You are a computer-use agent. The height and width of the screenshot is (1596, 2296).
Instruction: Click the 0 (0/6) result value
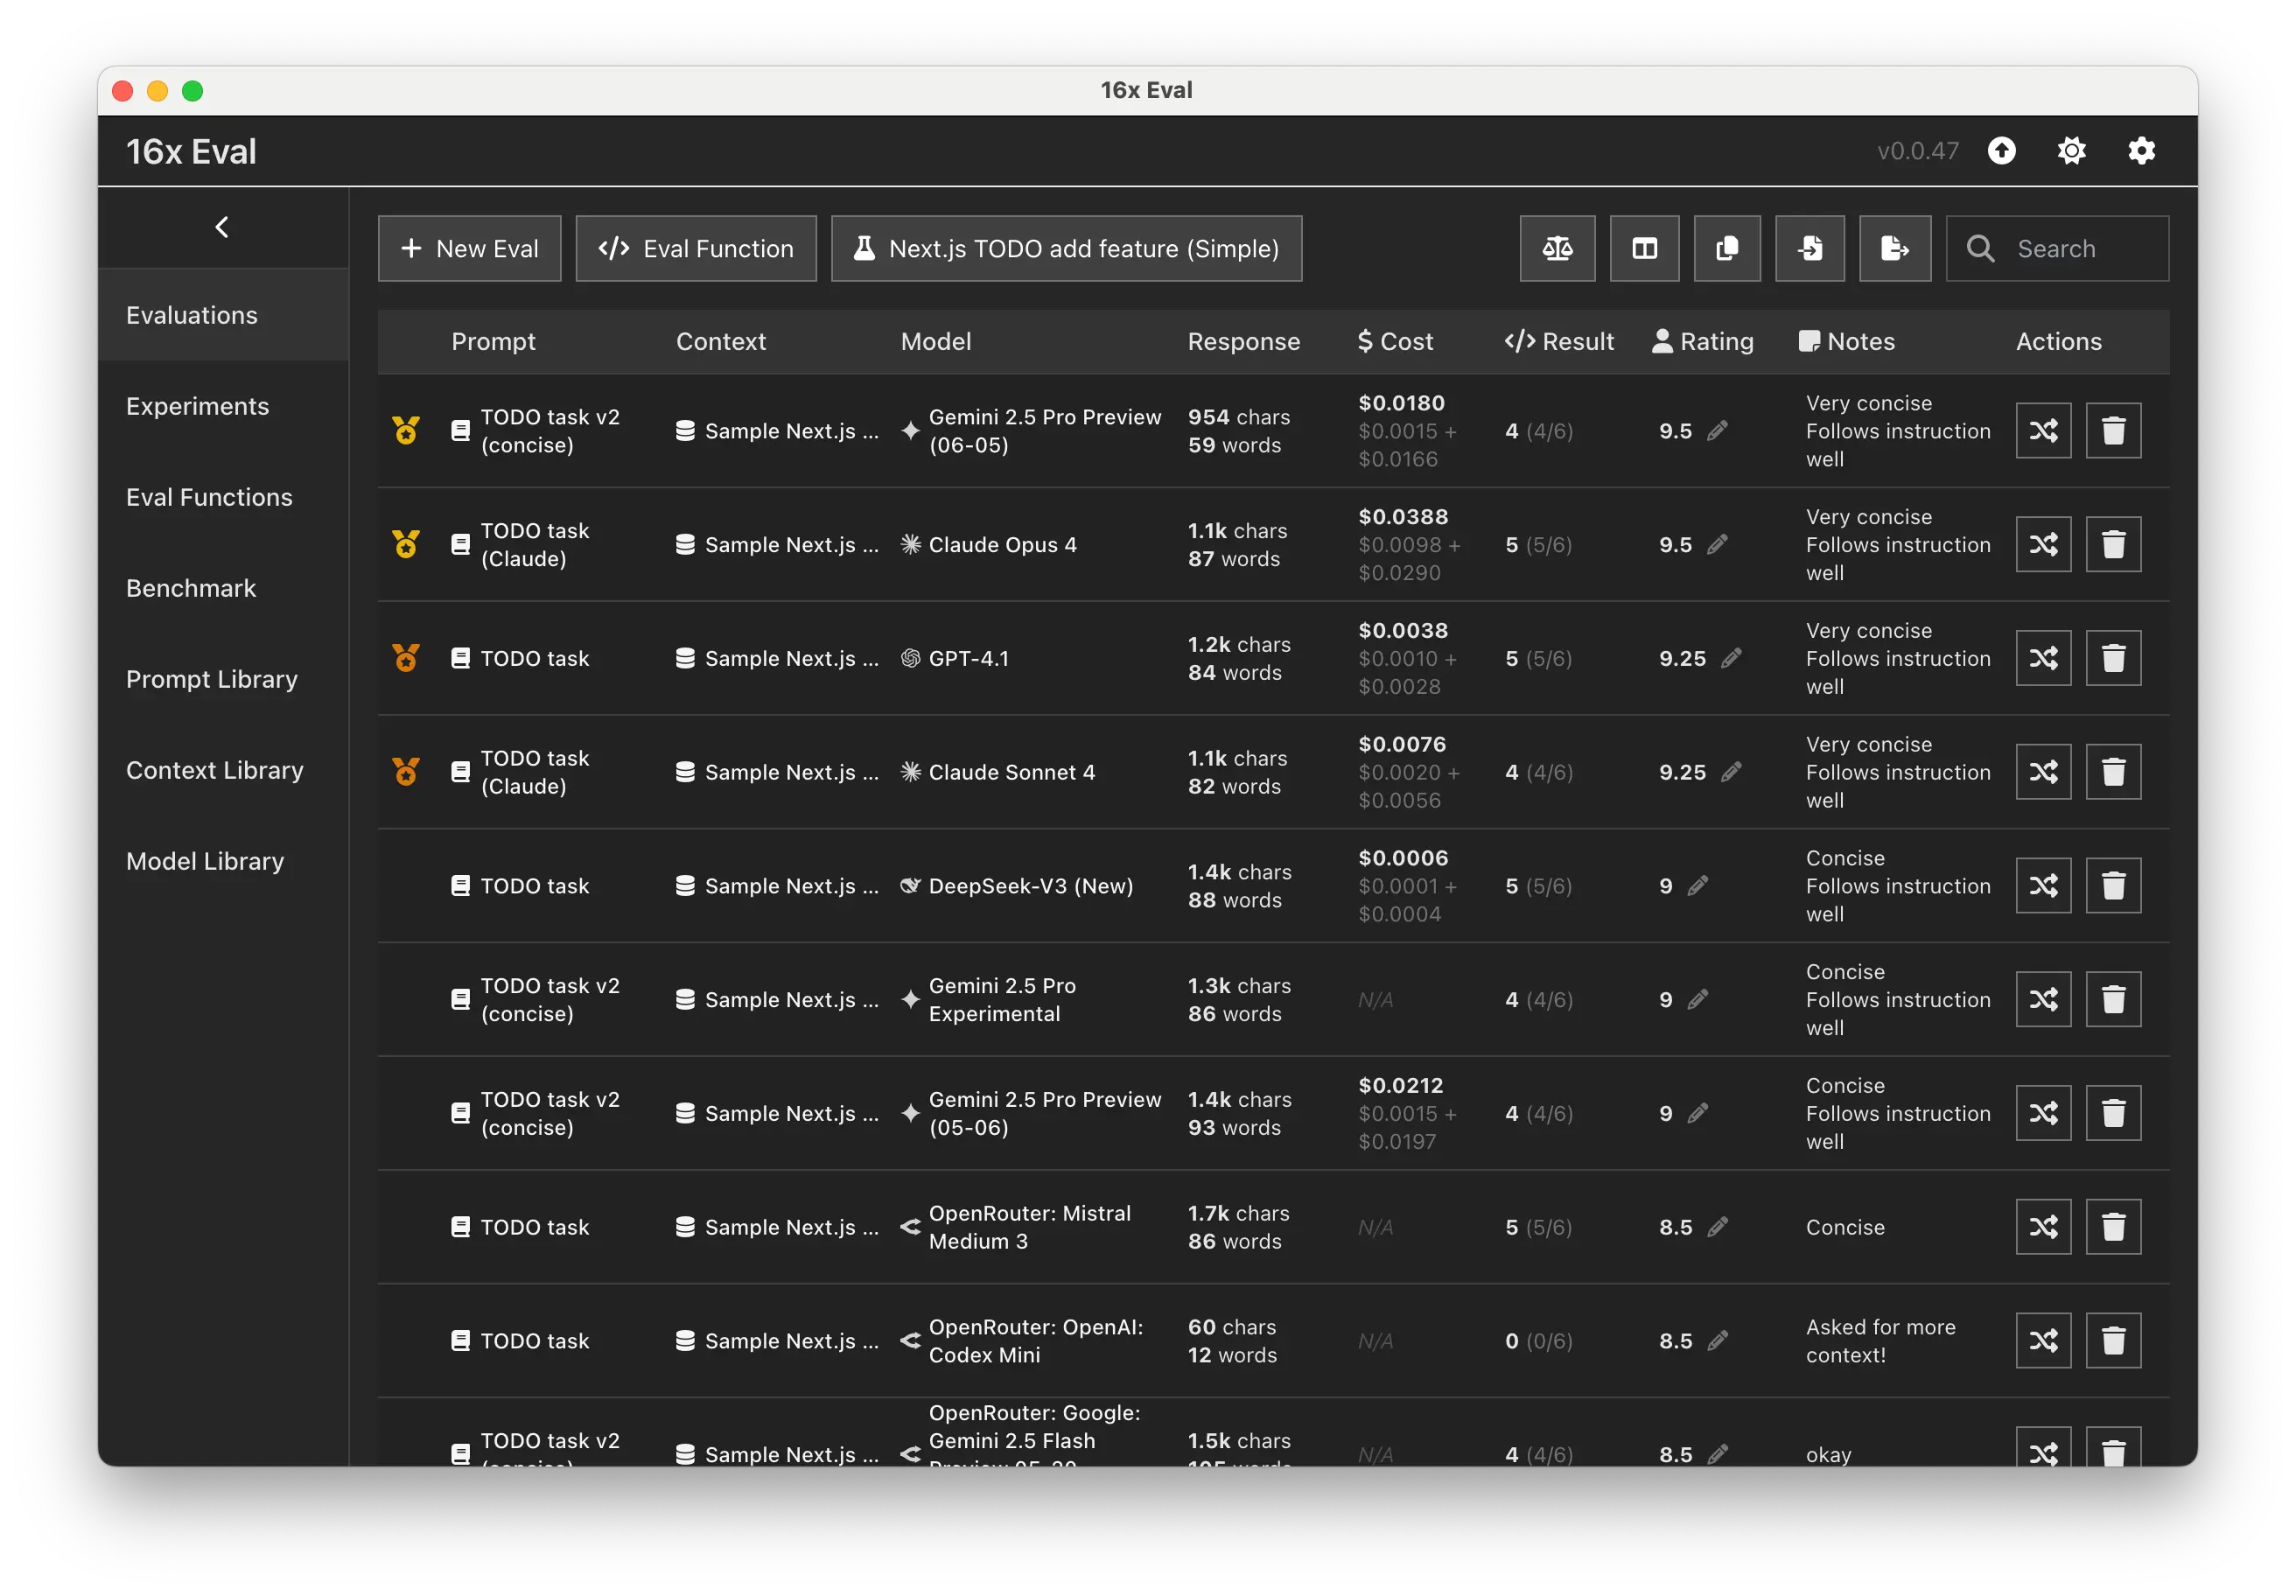click(1539, 1341)
